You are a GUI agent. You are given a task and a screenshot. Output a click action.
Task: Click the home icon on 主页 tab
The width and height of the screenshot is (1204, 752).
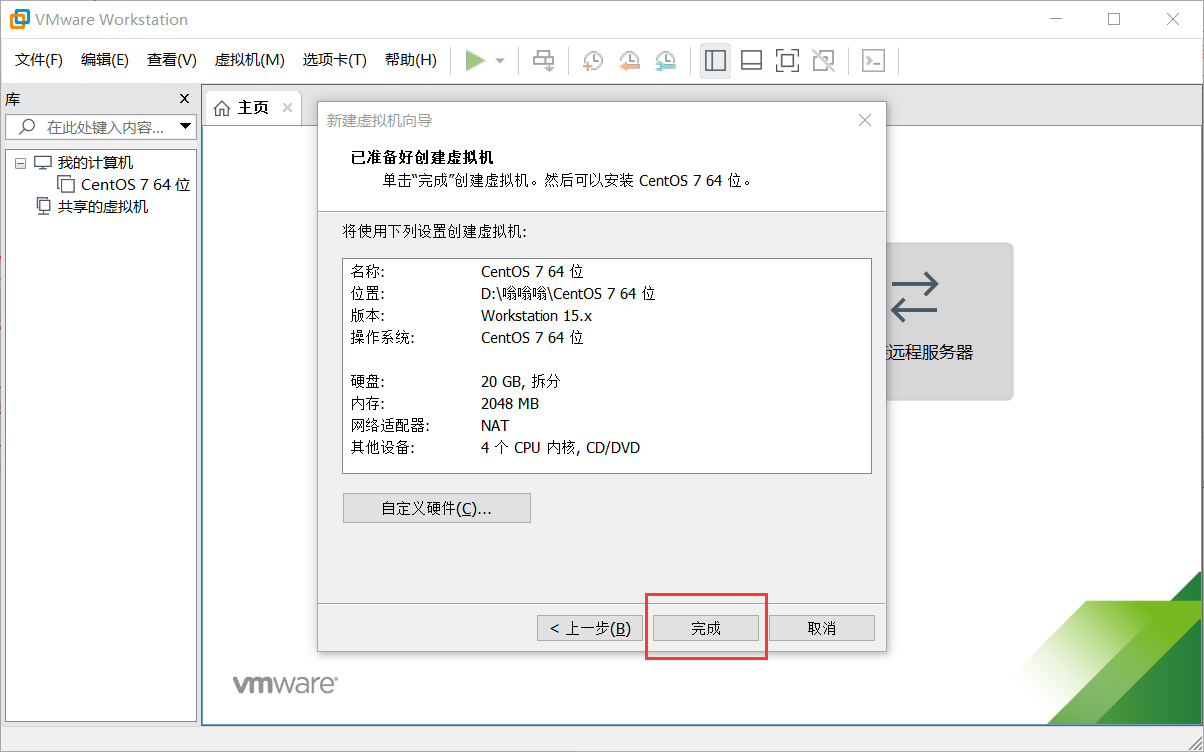222,107
